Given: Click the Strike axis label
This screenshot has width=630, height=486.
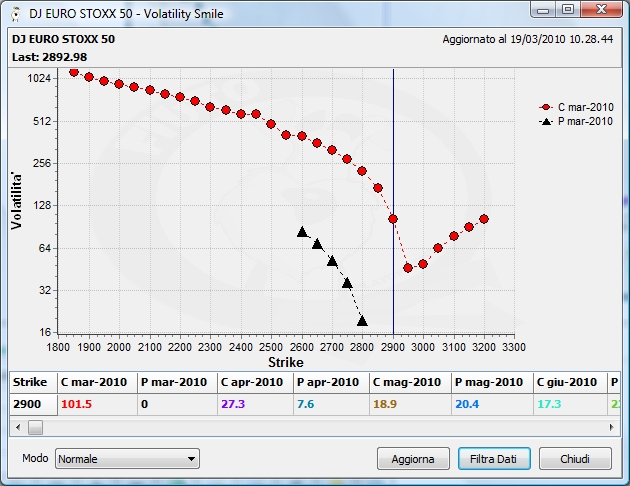Looking at the screenshot, I should point(286,362).
